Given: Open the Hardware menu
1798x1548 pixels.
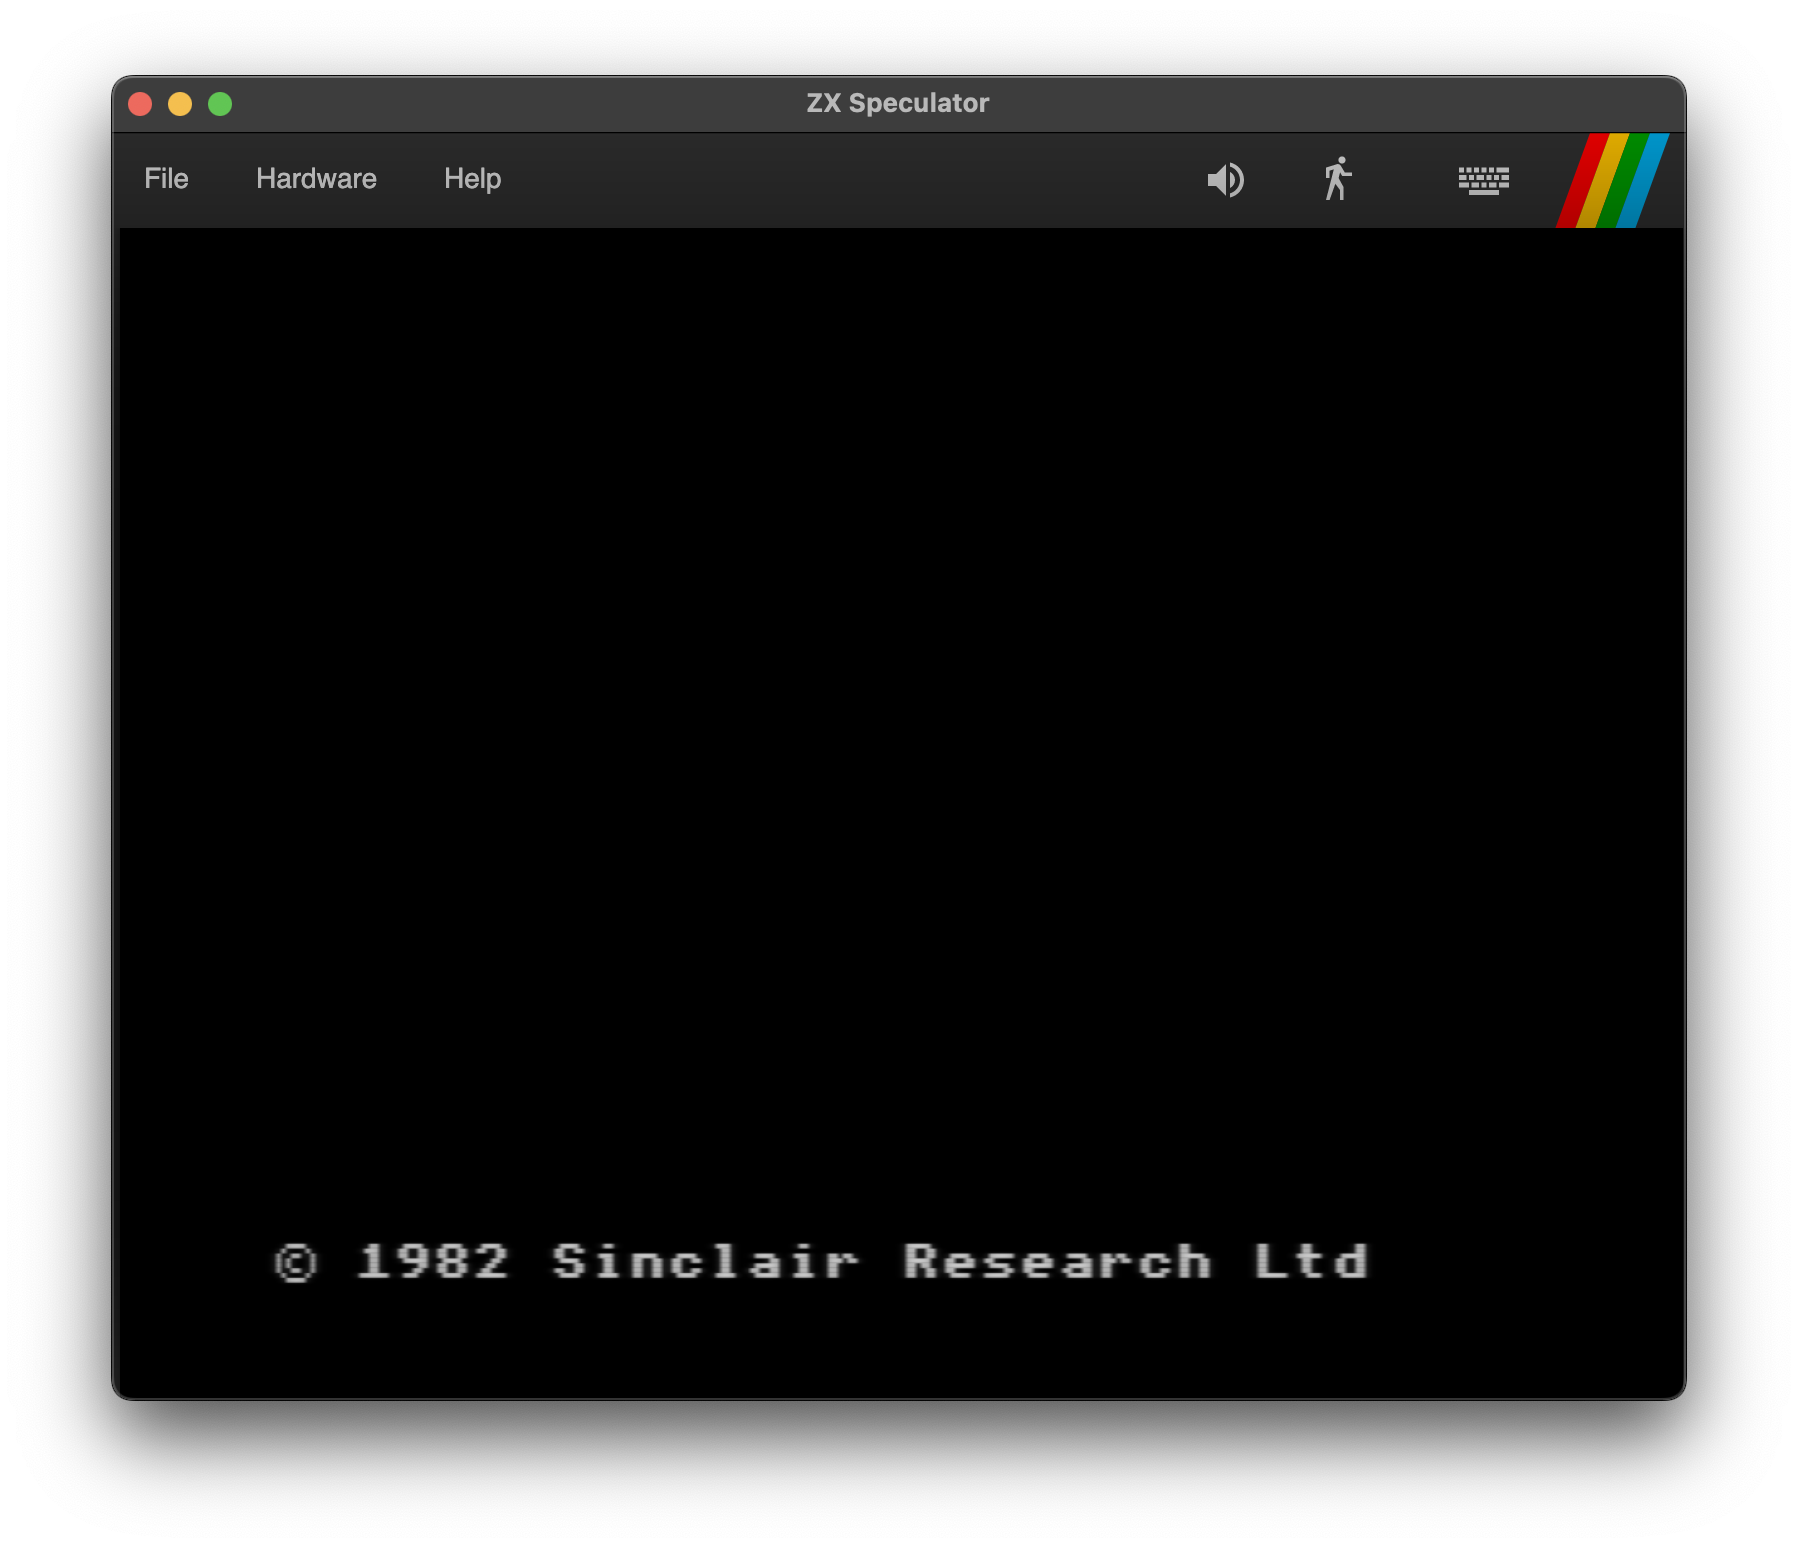Looking at the screenshot, I should click(316, 179).
